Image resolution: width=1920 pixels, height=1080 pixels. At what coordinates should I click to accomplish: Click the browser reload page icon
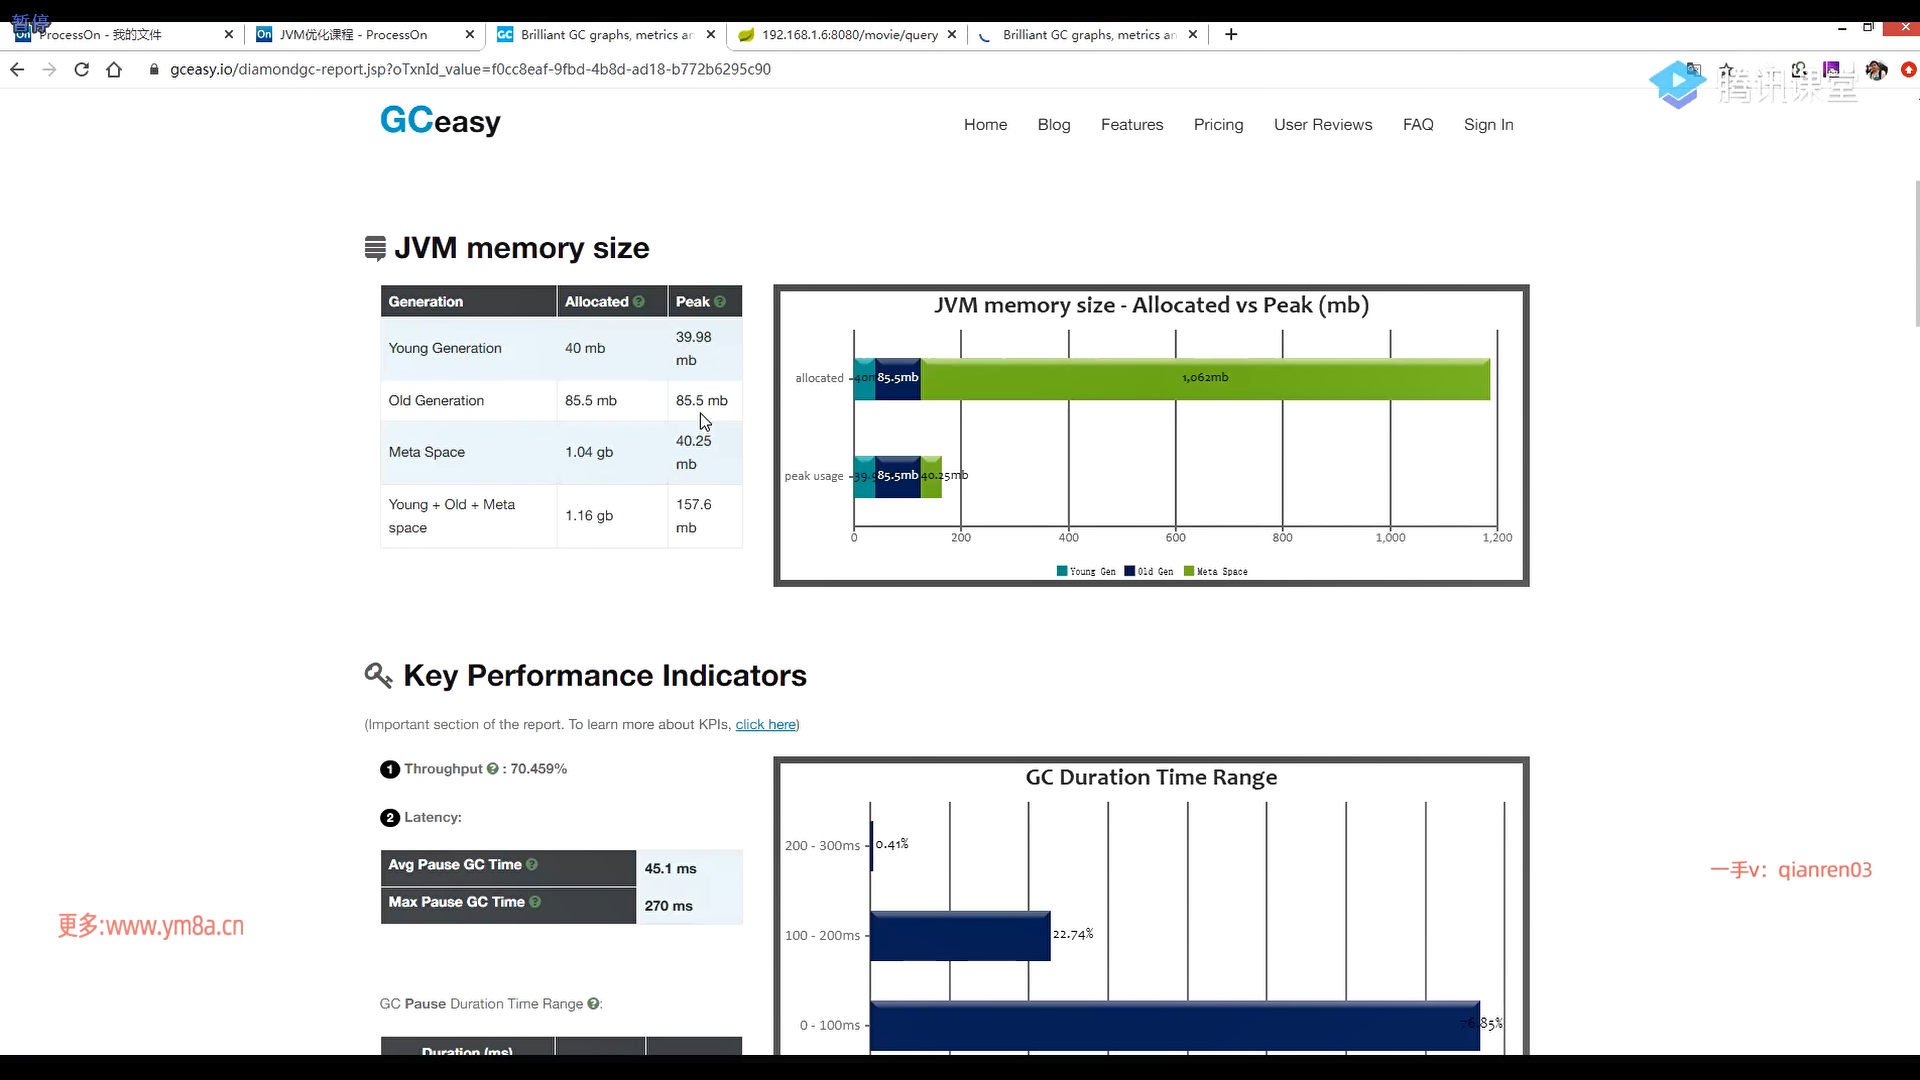tap(82, 69)
